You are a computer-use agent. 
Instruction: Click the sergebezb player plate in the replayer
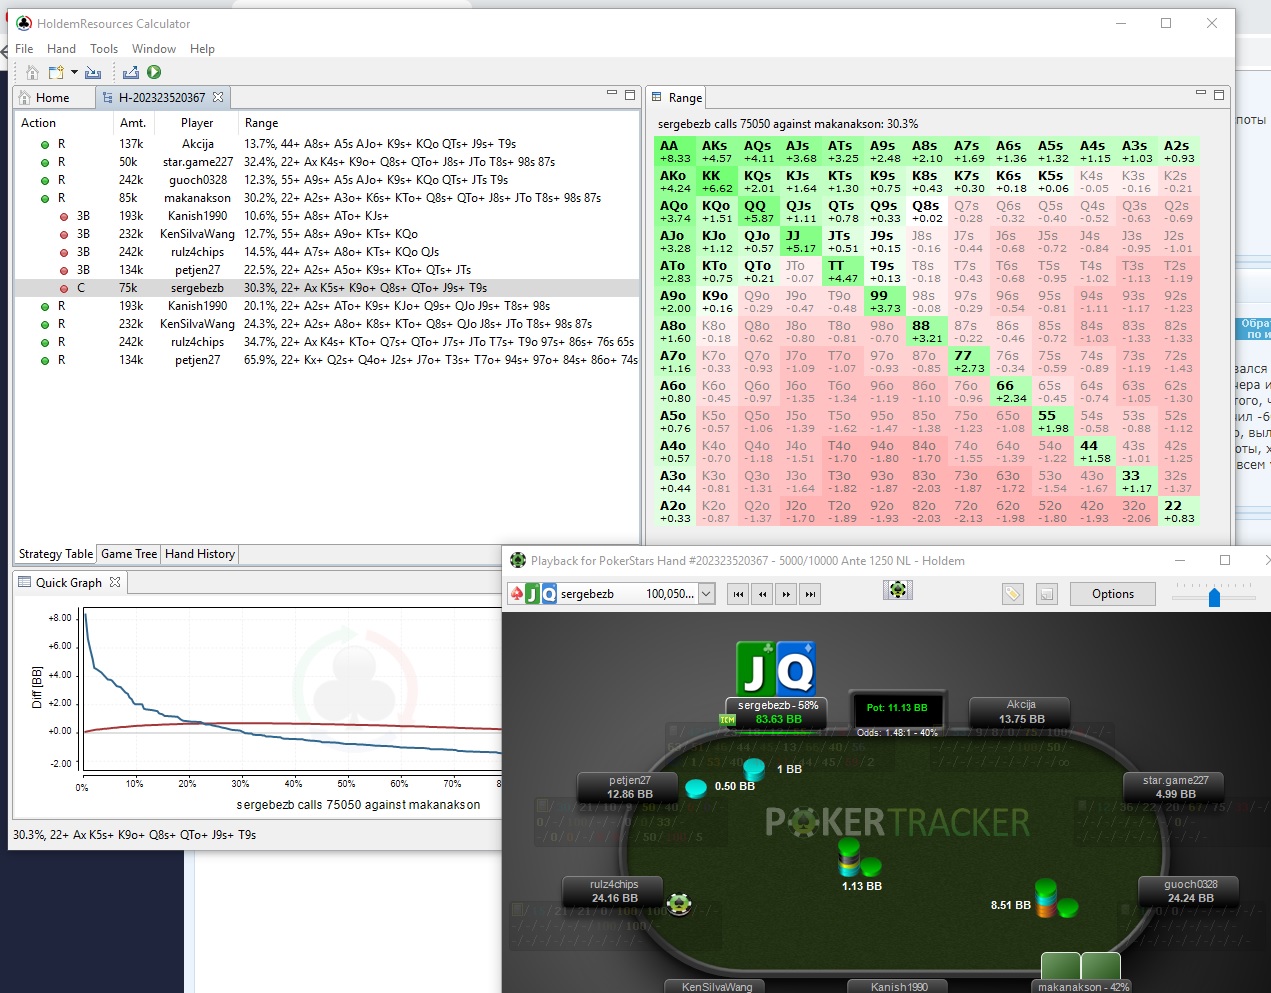click(x=778, y=712)
